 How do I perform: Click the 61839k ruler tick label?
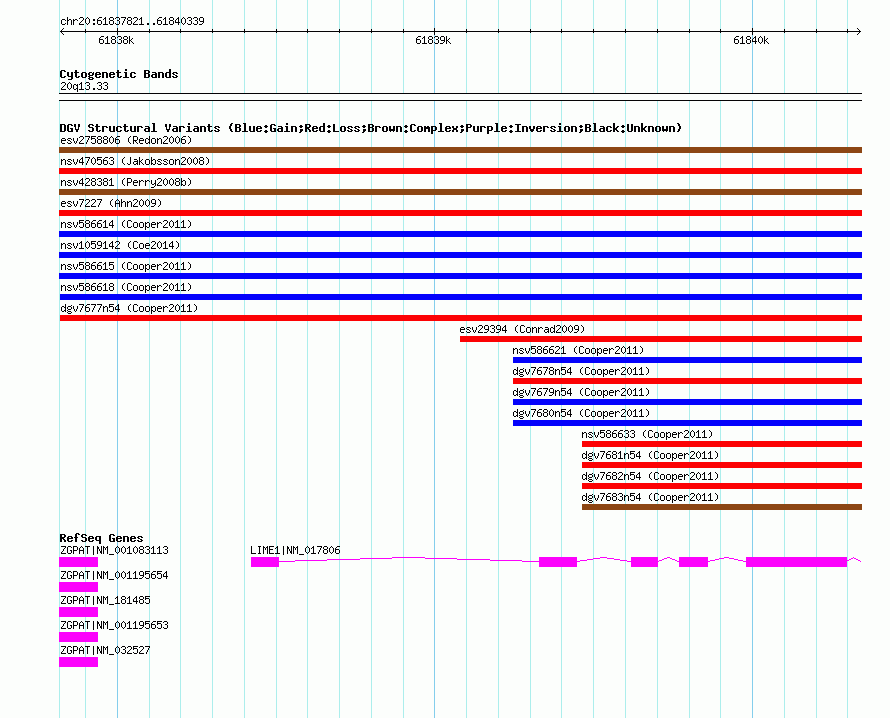pyautogui.click(x=433, y=40)
